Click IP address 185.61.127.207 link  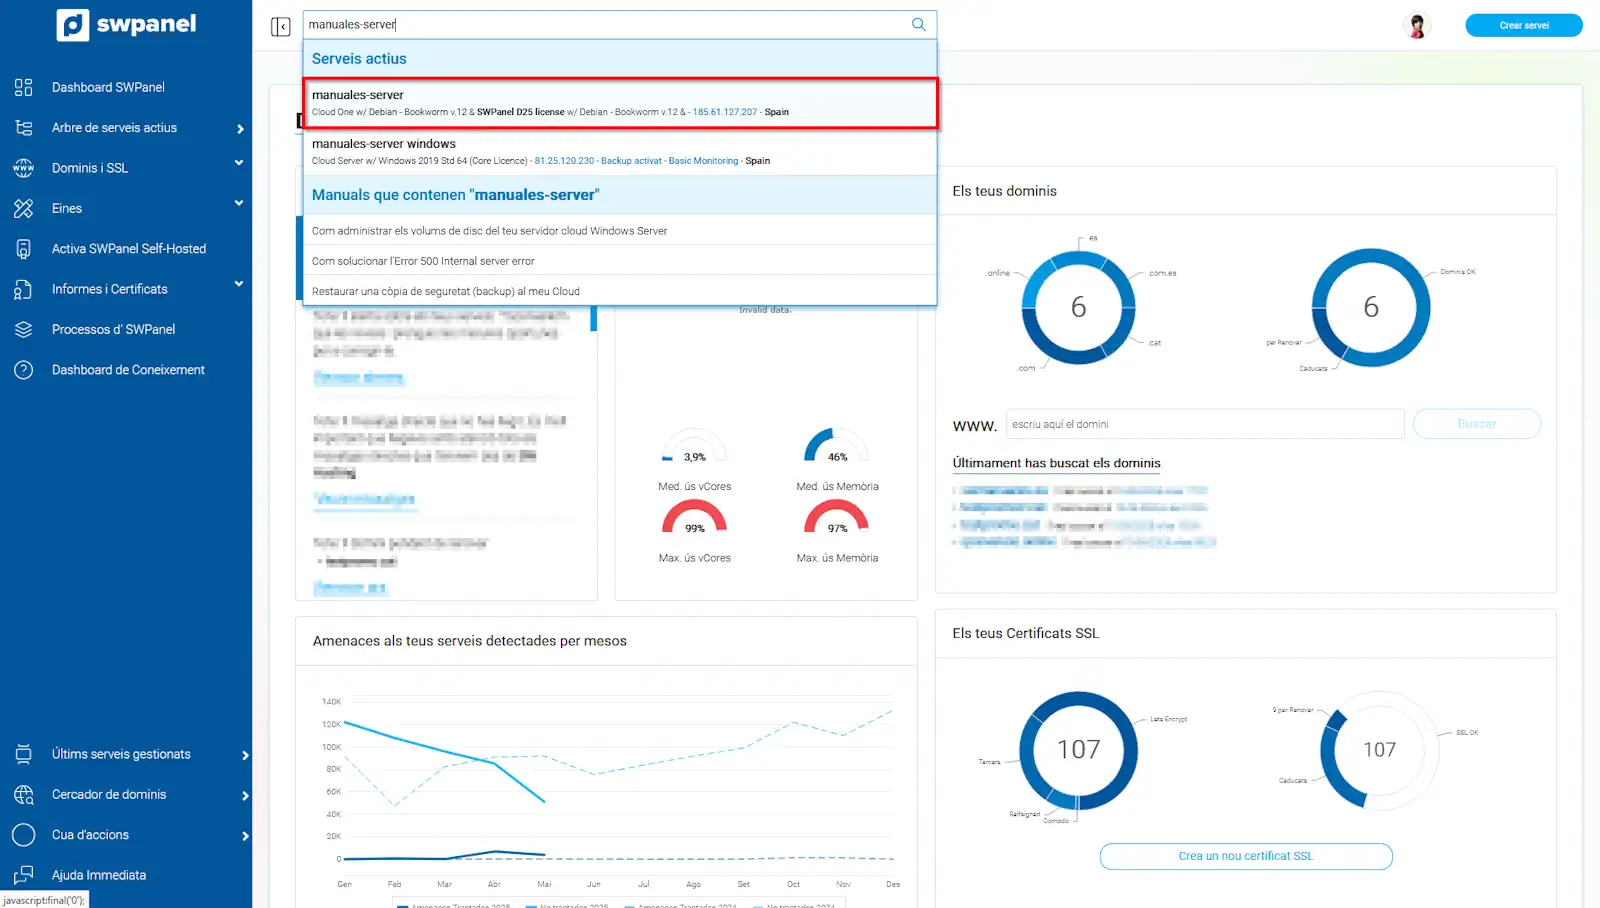coord(725,112)
